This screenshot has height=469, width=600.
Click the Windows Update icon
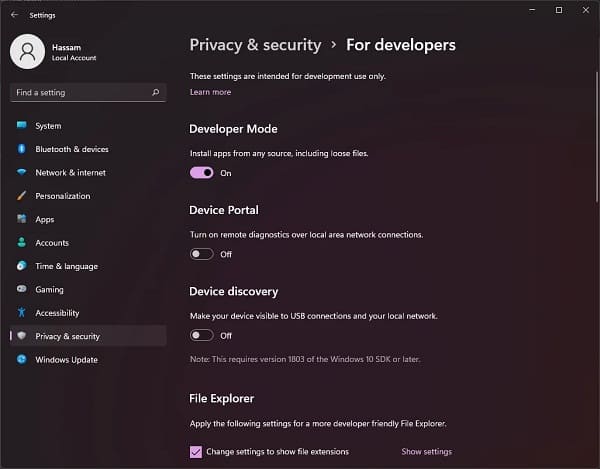point(21,360)
